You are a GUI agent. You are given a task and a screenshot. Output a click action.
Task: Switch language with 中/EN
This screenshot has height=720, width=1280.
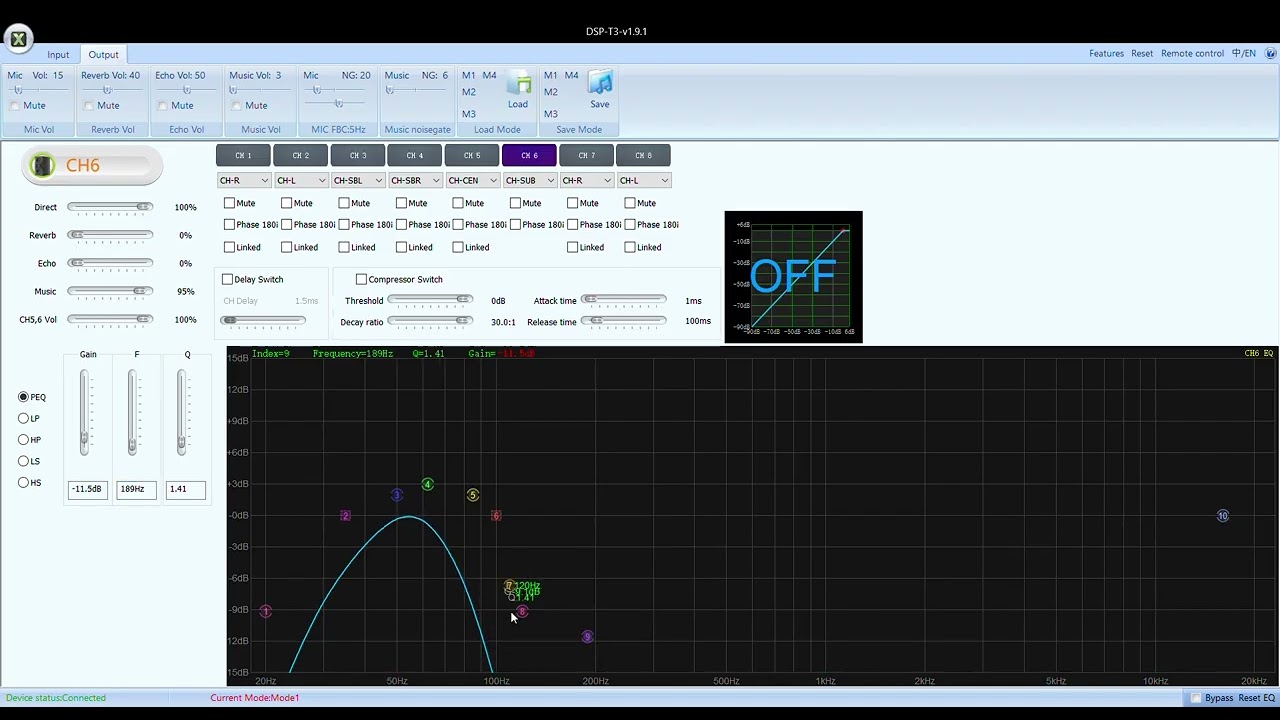1243,54
